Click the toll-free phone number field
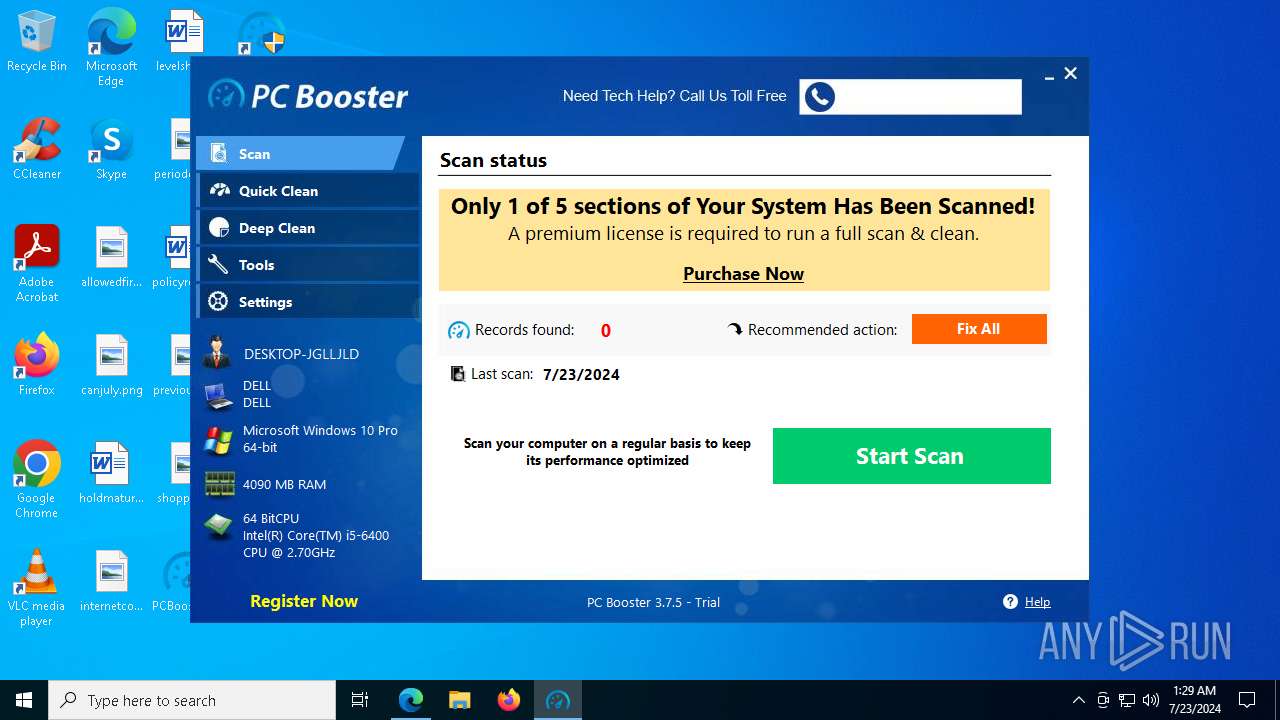The height and width of the screenshot is (720, 1280). (x=910, y=97)
